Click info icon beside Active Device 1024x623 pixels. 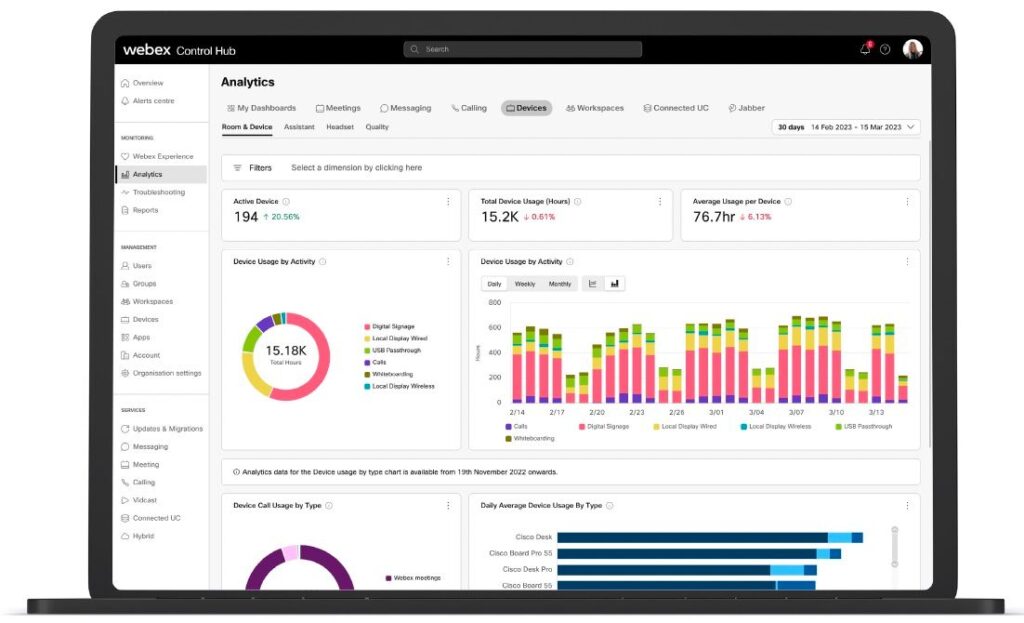pyautogui.click(x=286, y=202)
